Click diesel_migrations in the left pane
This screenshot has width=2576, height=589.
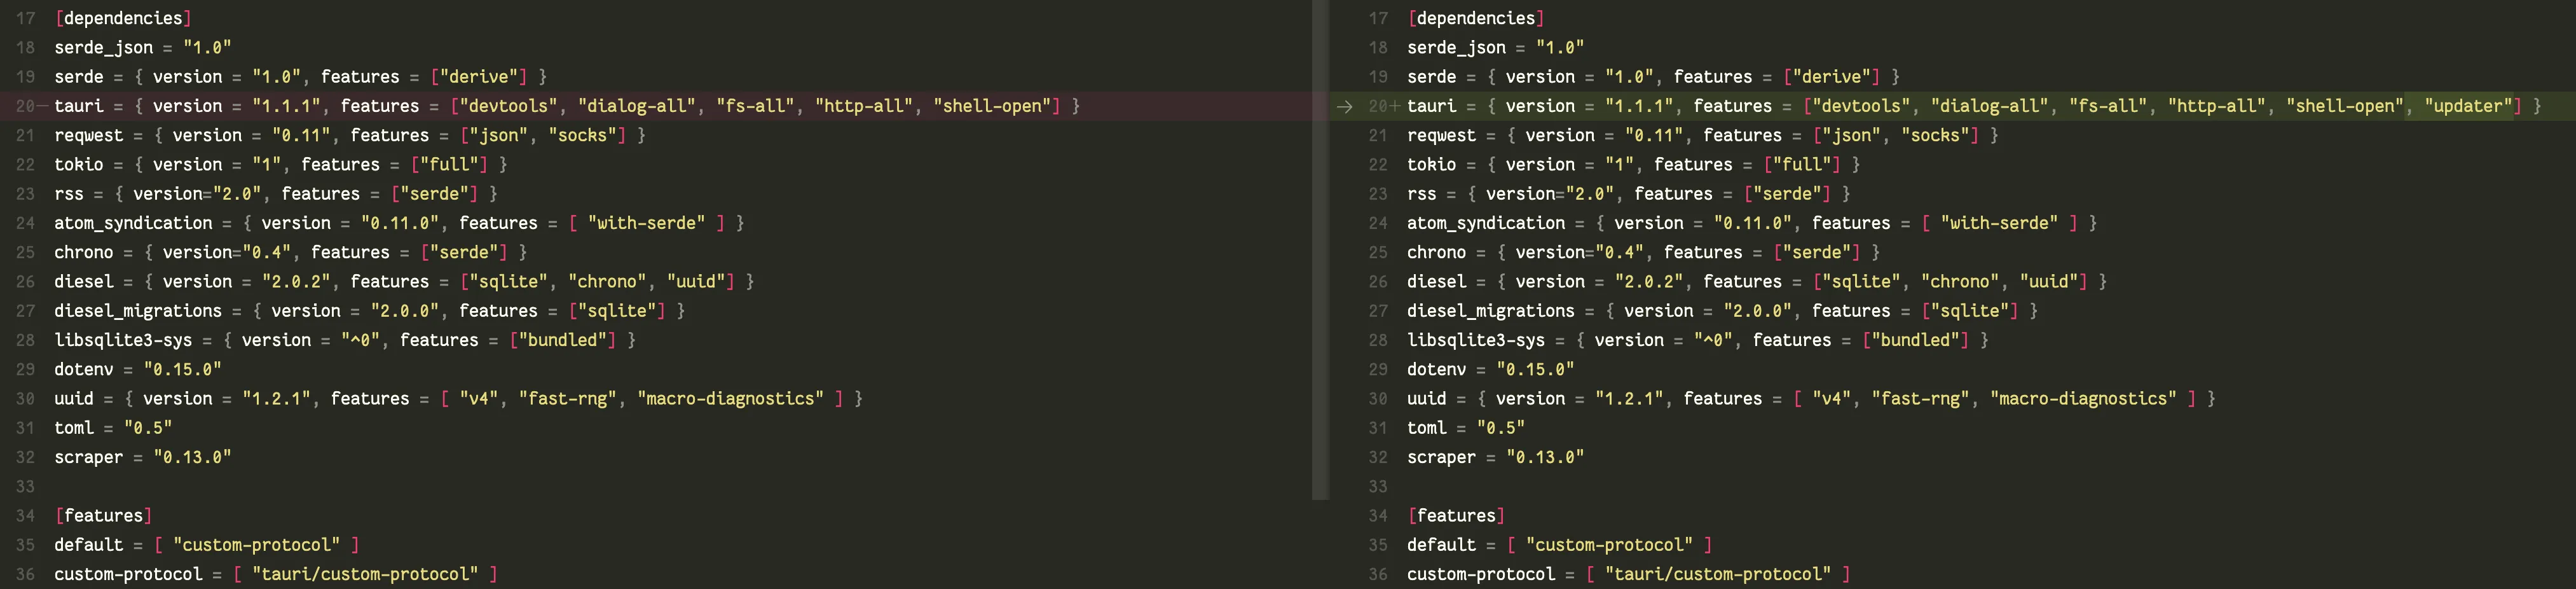coord(138,311)
